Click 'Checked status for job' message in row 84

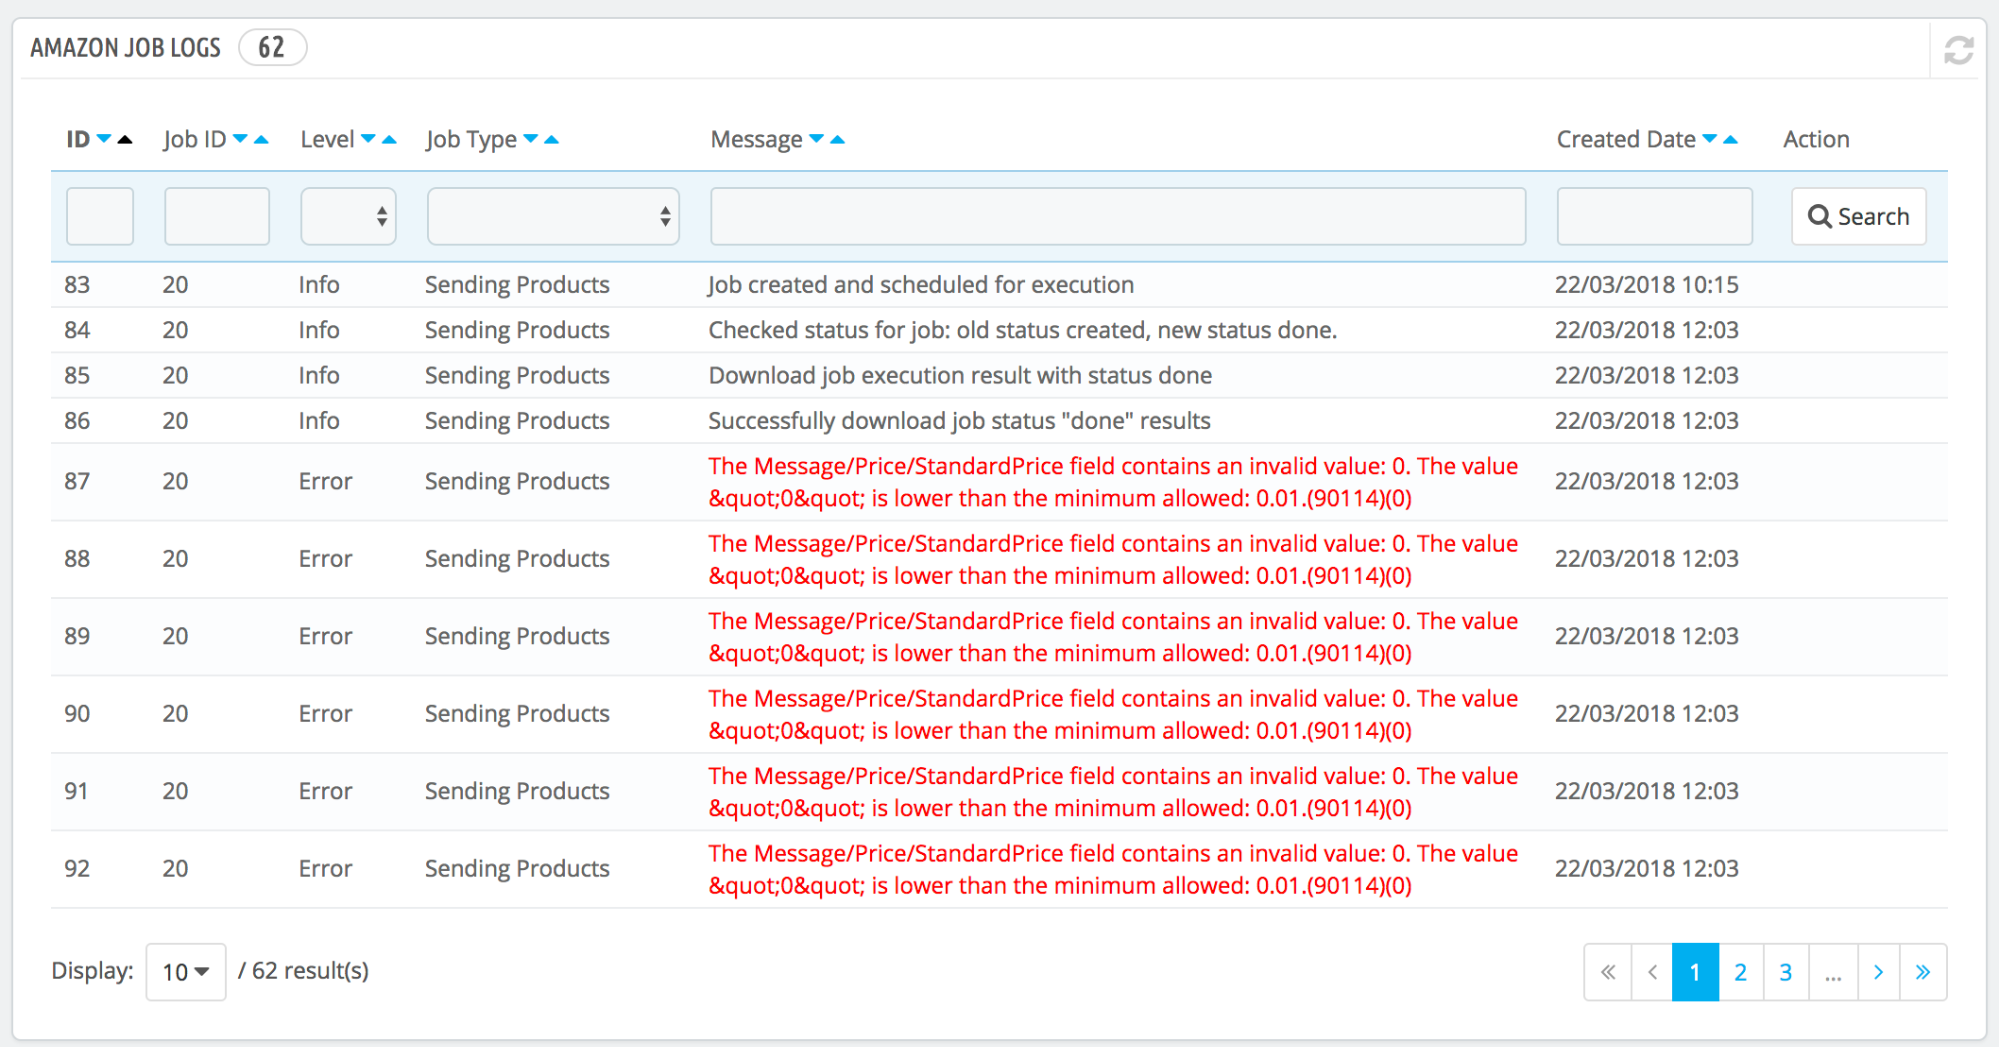(x=1022, y=330)
